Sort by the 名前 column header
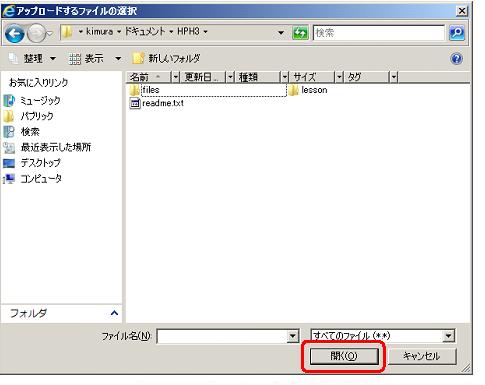This screenshot has width=485, height=385. 149,77
